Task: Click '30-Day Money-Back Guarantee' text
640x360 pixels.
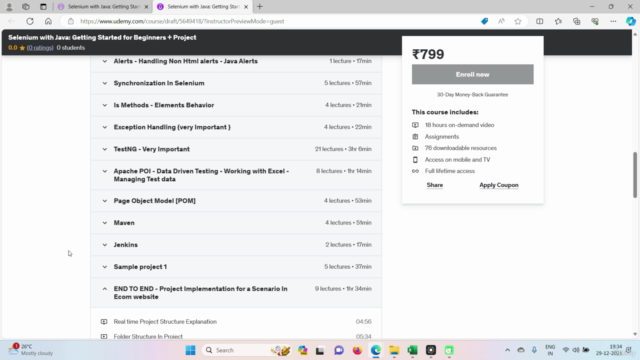Action: click(x=472, y=94)
